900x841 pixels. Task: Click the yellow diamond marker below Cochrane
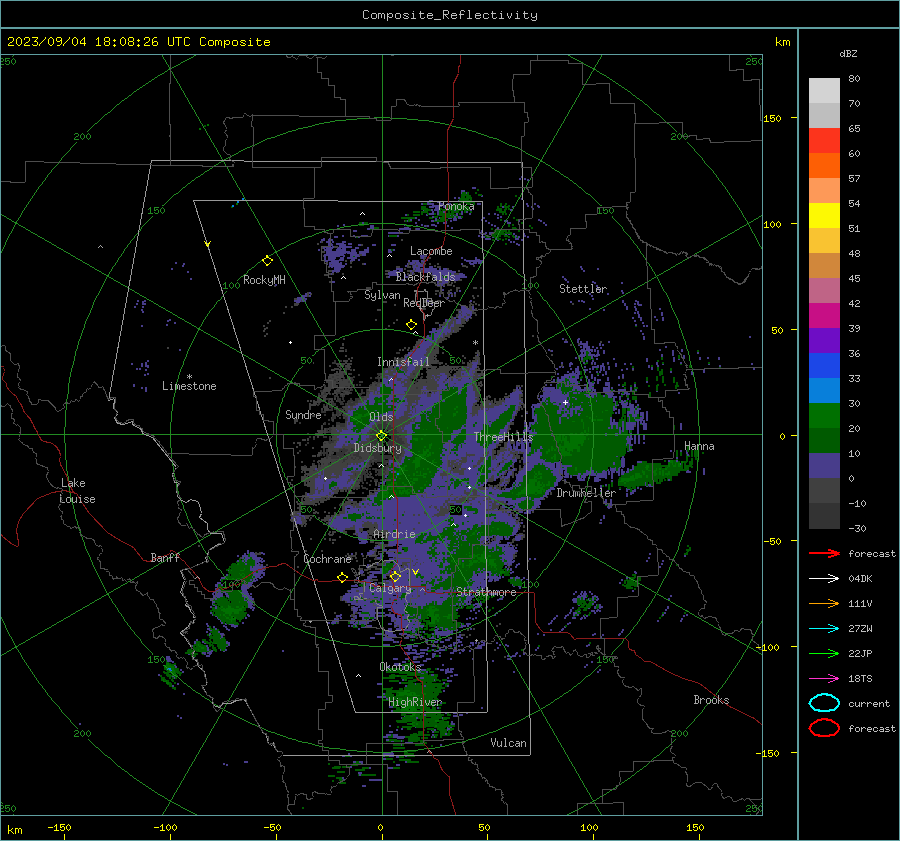343,577
